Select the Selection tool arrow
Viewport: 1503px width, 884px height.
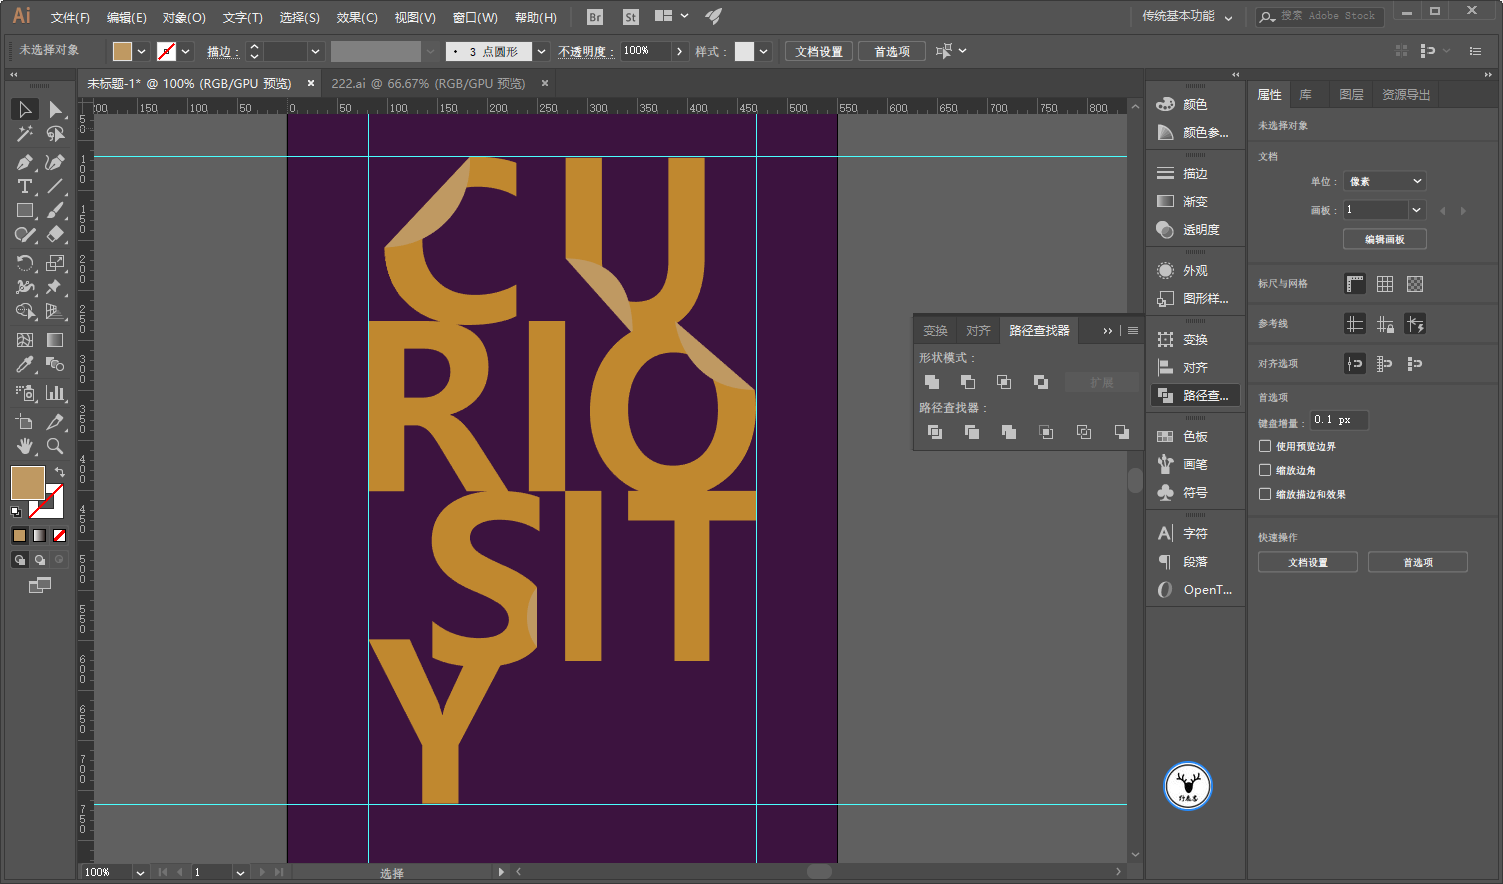[x=25, y=109]
